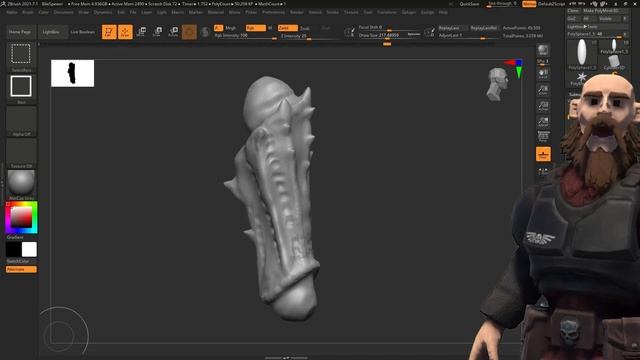Screen dimensions: 640x360
Task: Open the Stroke menu
Action: 332,12
